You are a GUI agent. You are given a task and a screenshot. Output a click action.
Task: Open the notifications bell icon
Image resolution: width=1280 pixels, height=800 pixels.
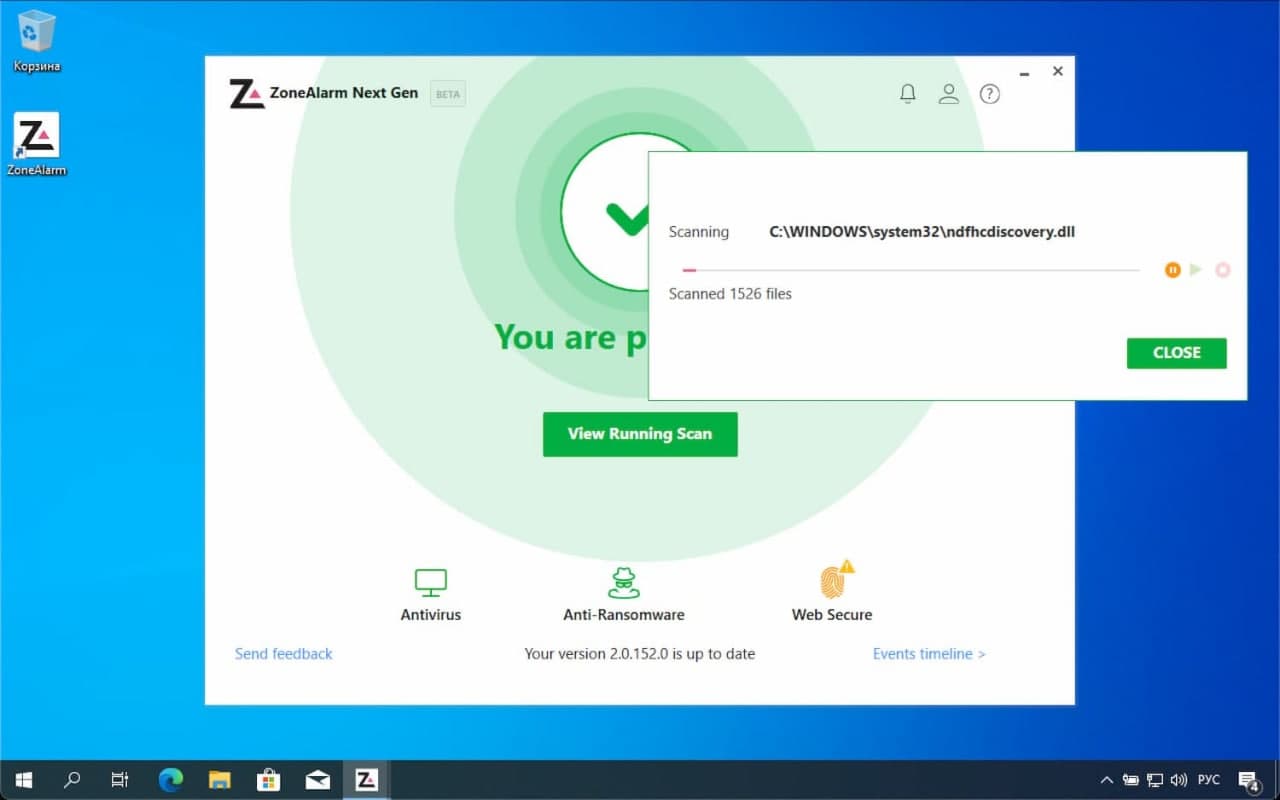pyautogui.click(x=908, y=94)
